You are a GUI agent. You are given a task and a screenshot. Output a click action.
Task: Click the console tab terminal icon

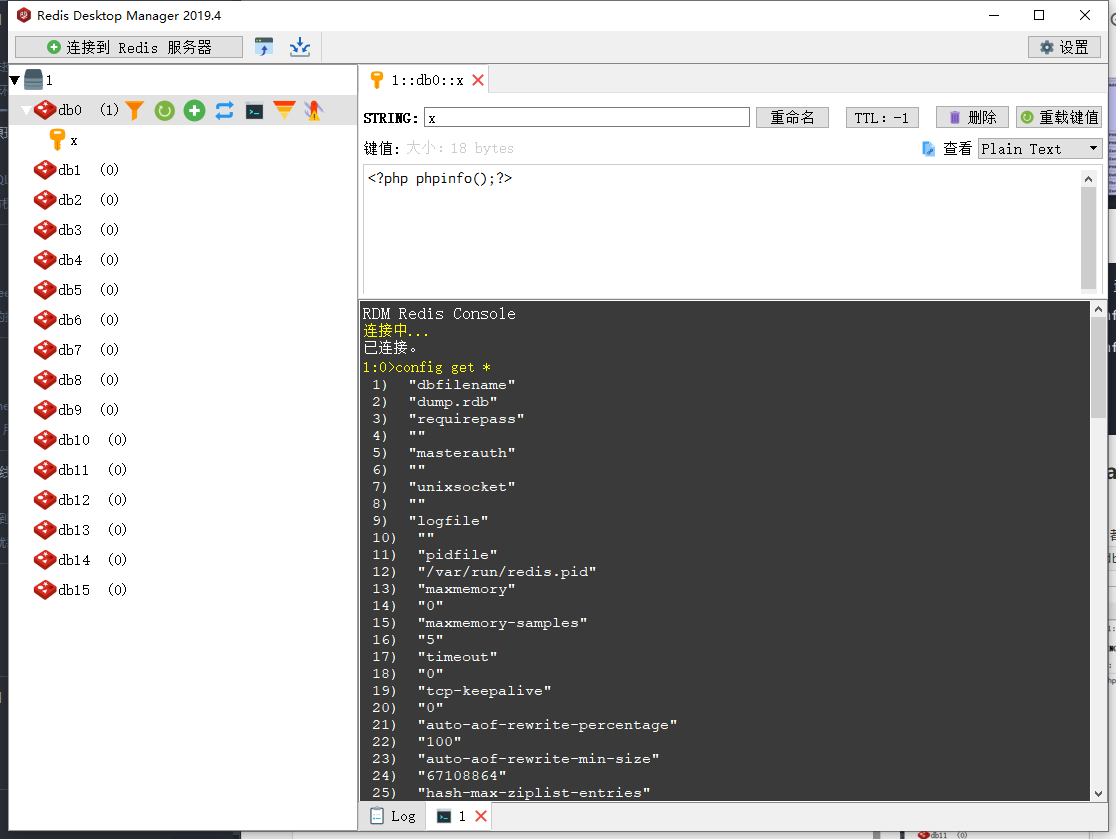coord(443,816)
